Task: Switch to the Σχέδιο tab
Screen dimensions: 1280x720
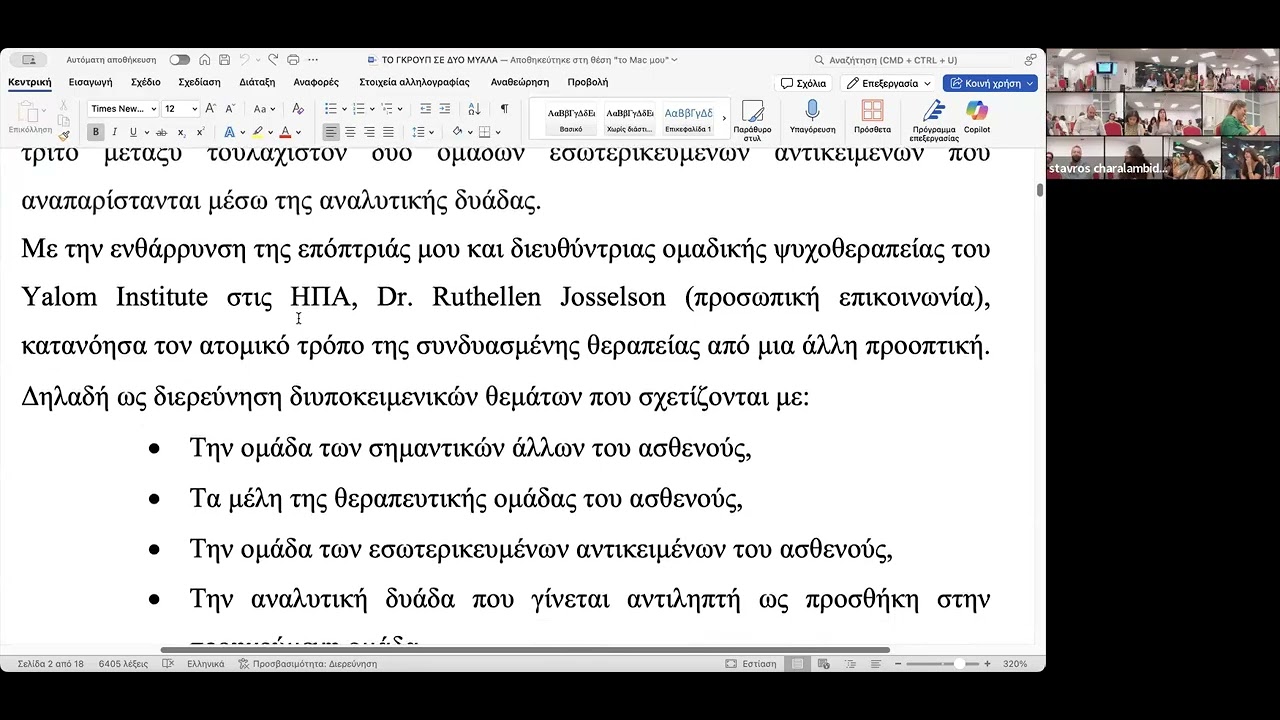Action: 145,82
